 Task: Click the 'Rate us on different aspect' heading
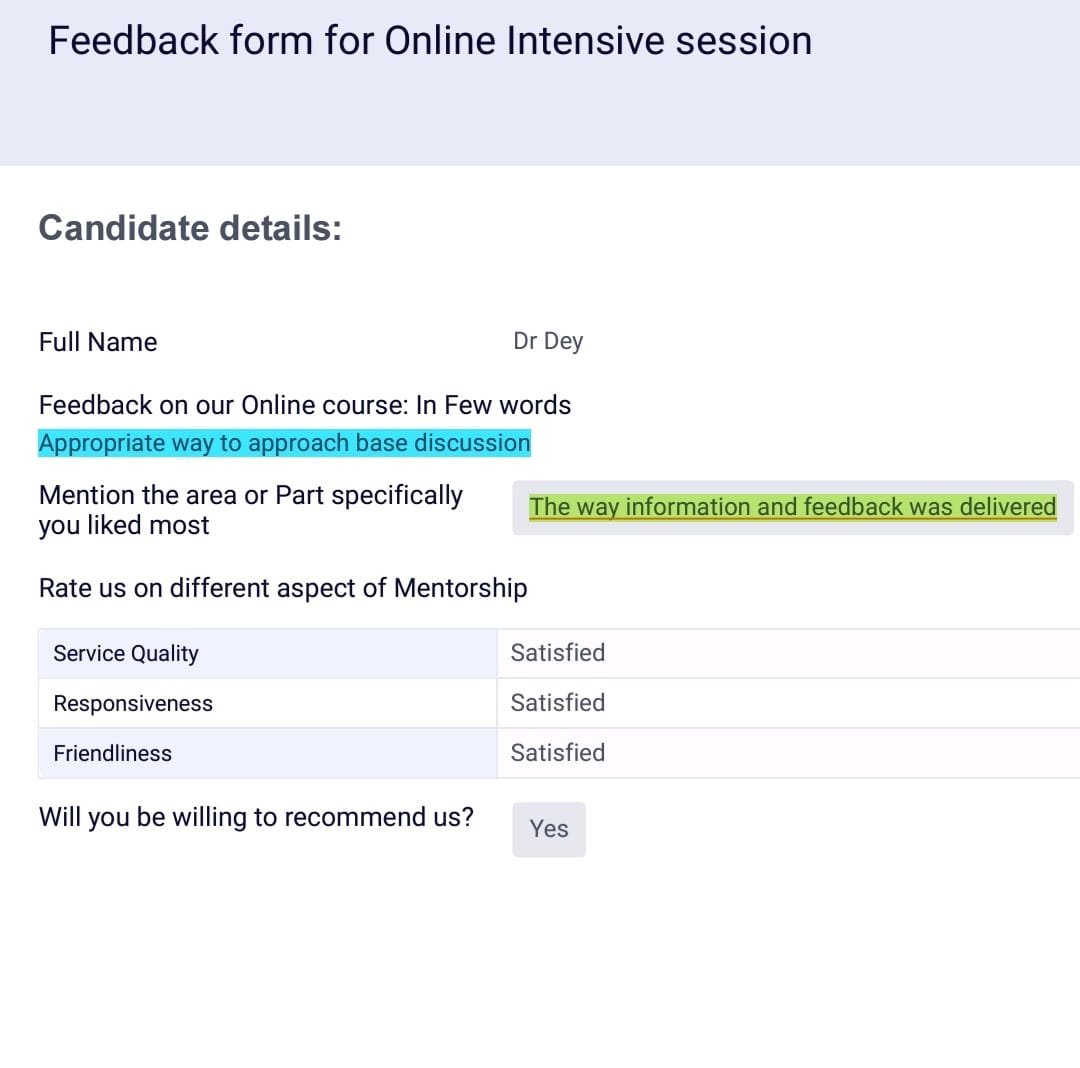[x=283, y=588]
